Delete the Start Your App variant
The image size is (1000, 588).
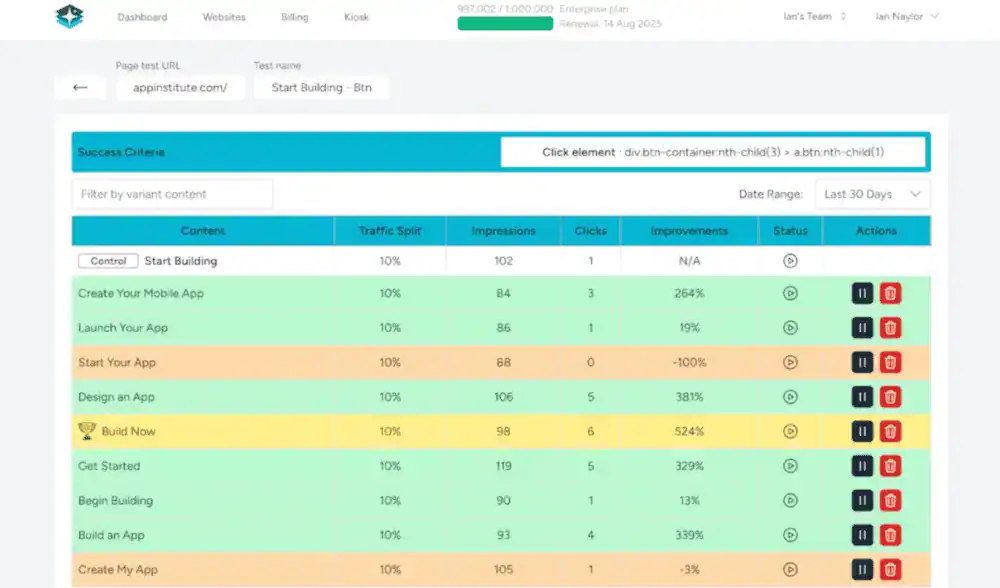coord(890,363)
